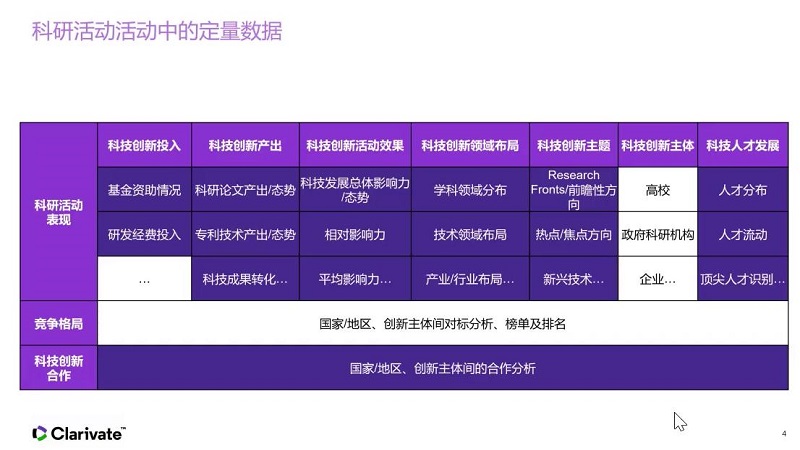Screen dimensions: 800x450
Task: Click the white 企业 cell
Action: [657, 279]
